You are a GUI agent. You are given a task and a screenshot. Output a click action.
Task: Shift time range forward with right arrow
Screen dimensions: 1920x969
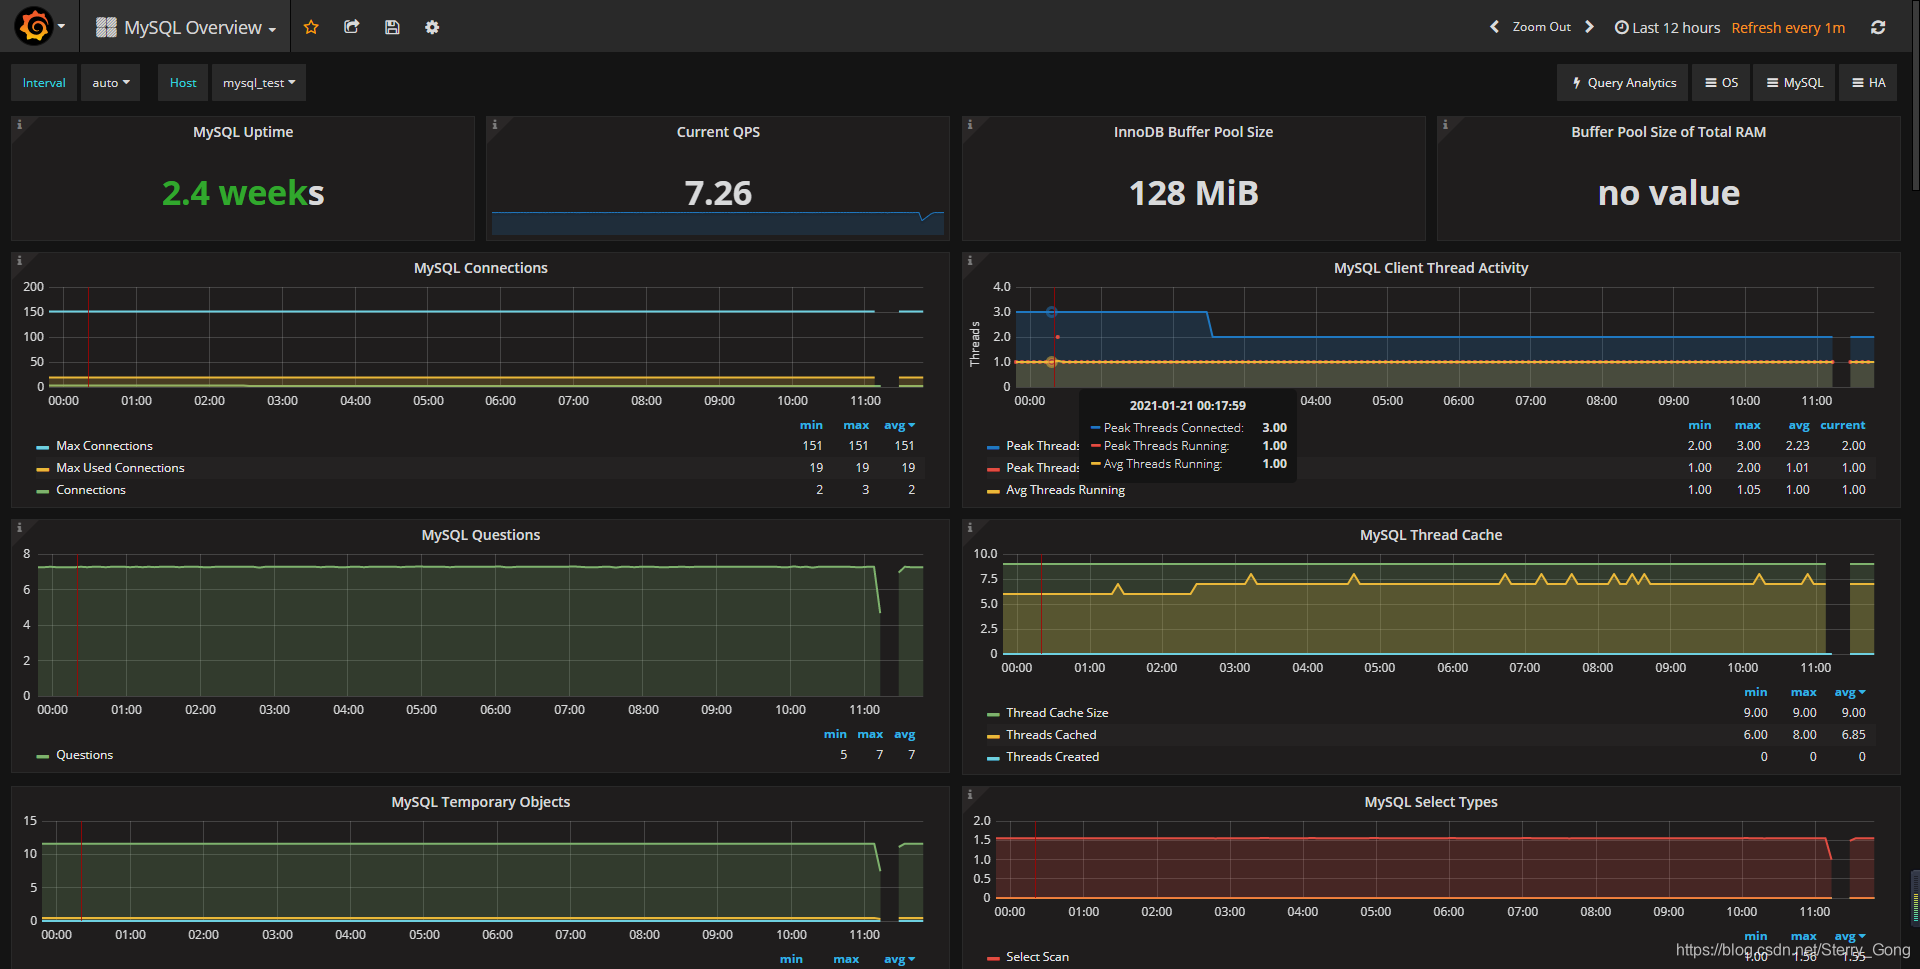(x=1589, y=27)
